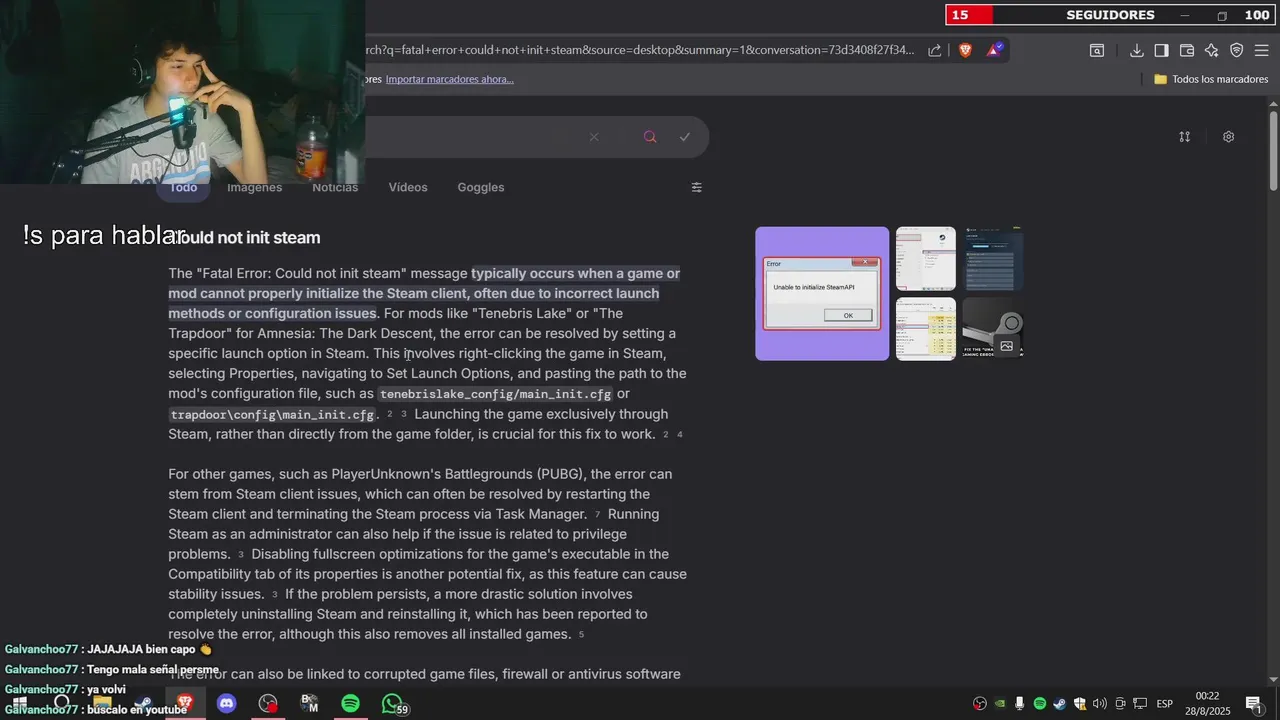Switch to the Noticias tab

[x=335, y=187]
